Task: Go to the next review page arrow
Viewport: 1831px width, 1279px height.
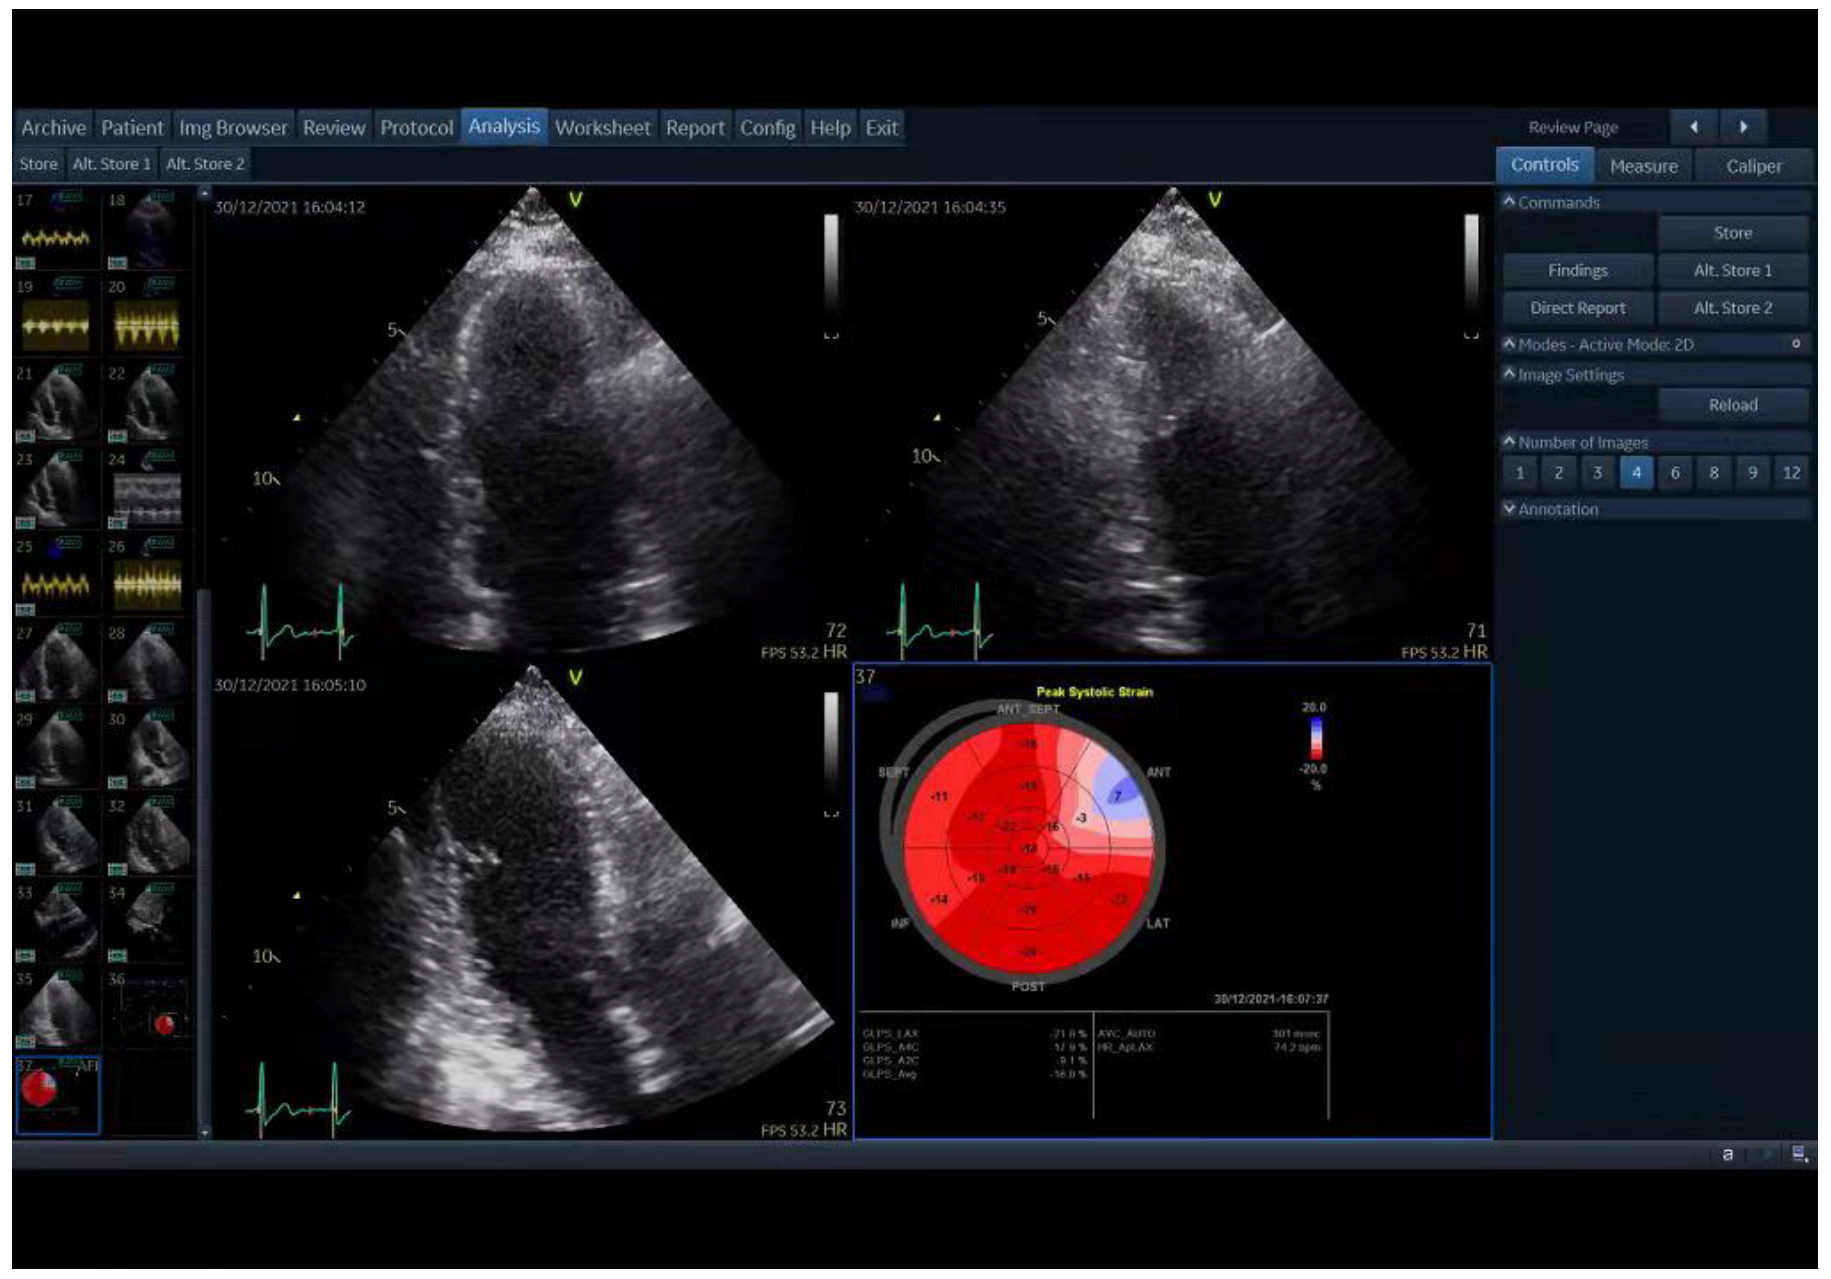Action: [x=1743, y=127]
